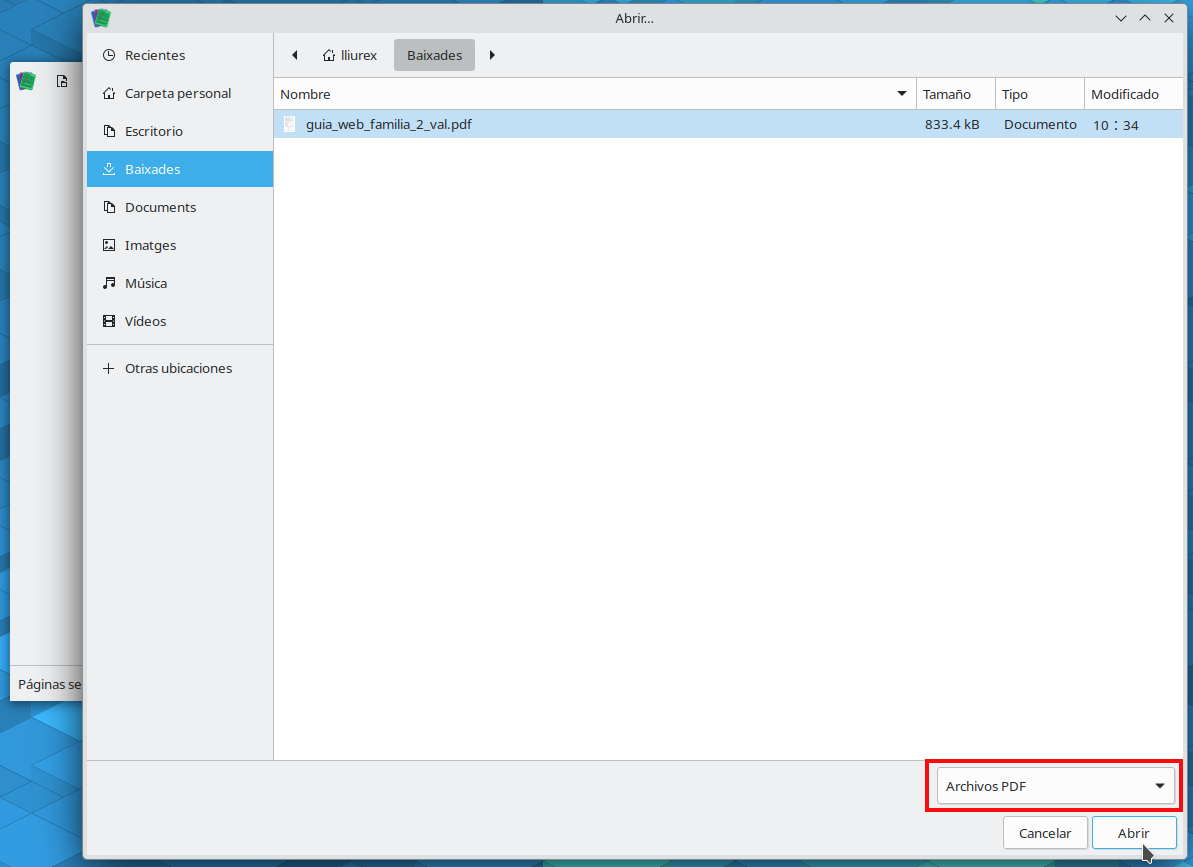
Task: Select Escritorio in the sidebar
Action: point(180,131)
